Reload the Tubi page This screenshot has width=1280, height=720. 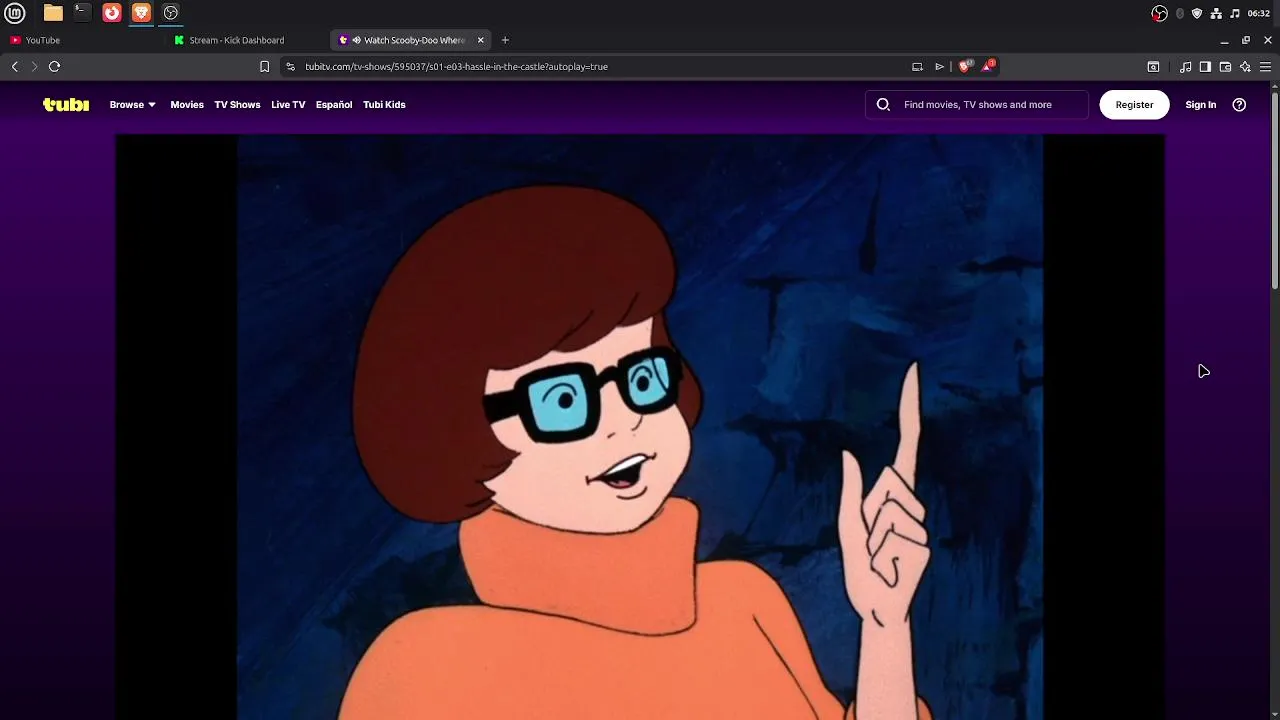point(54,67)
